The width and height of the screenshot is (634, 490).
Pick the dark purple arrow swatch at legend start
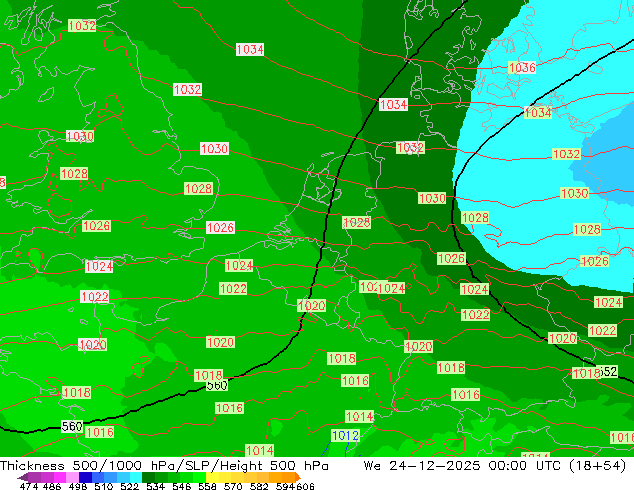point(23,477)
